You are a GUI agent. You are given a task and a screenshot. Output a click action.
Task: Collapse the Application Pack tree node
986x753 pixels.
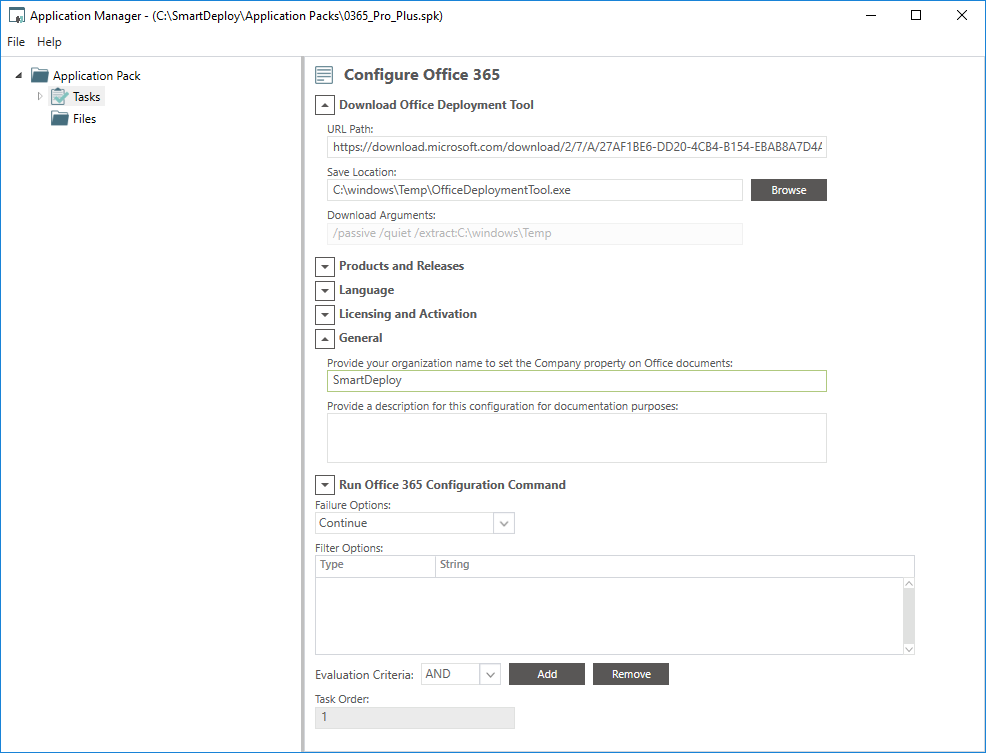19,76
